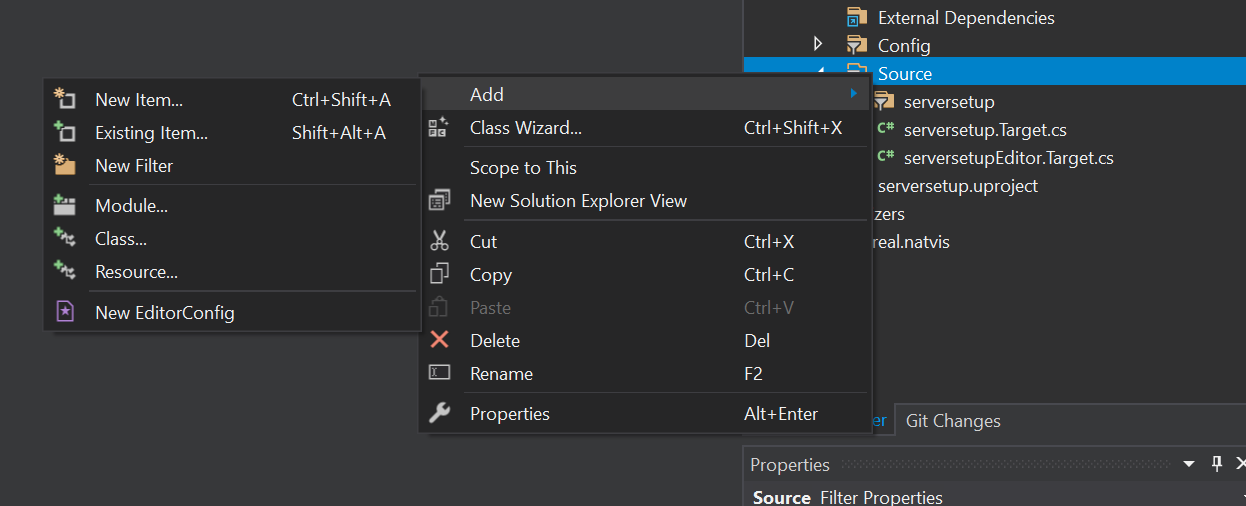1246x506 pixels.
Task: Open the Properties panel dropdown arrow
Action: coord(1189,464)
